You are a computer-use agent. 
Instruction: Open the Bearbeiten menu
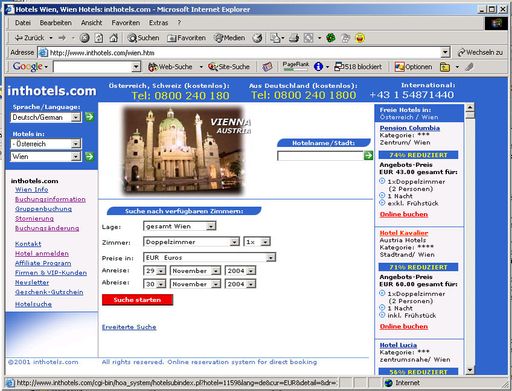point(56,23)
